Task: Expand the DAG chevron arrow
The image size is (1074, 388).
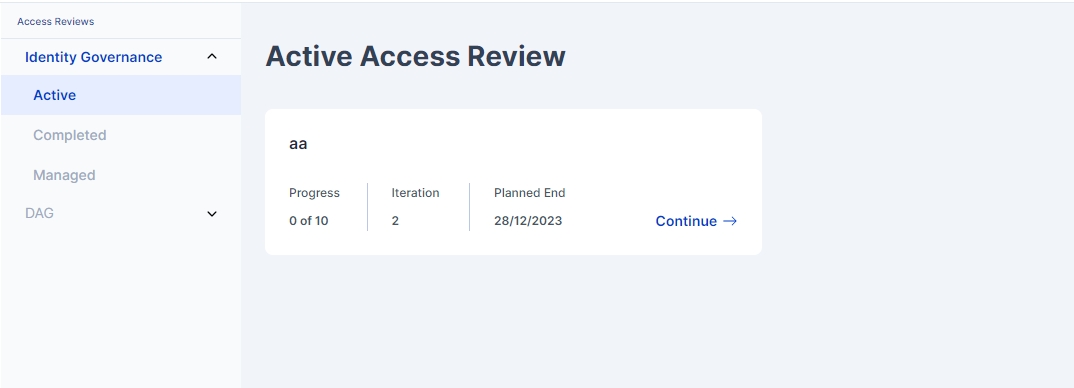Action: [x=212, y=214]
